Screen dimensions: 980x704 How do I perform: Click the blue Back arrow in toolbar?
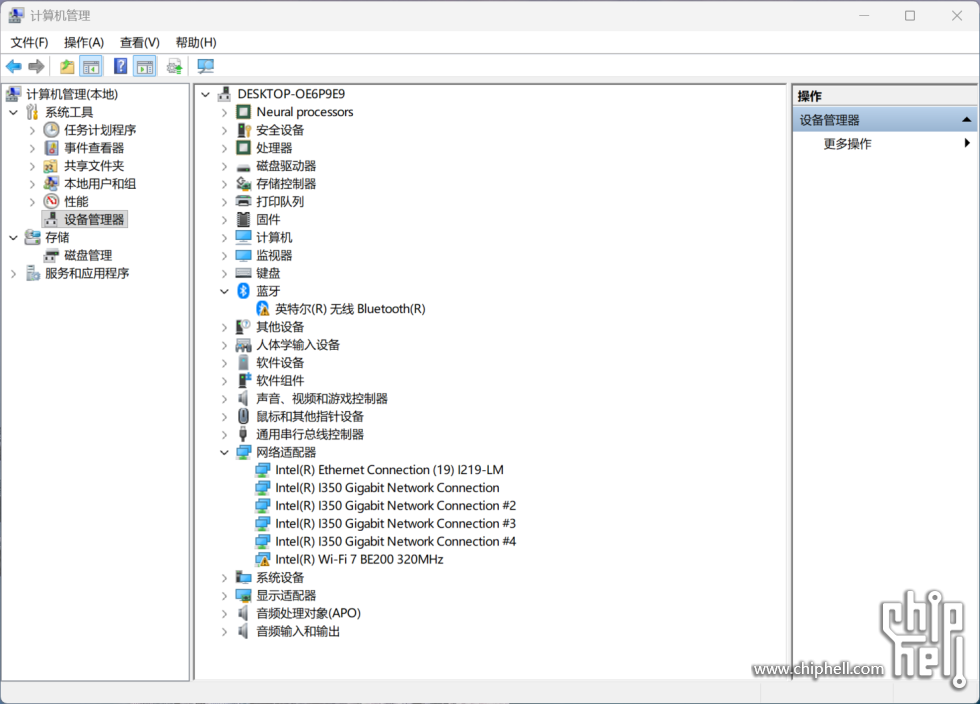pos(13,67)
